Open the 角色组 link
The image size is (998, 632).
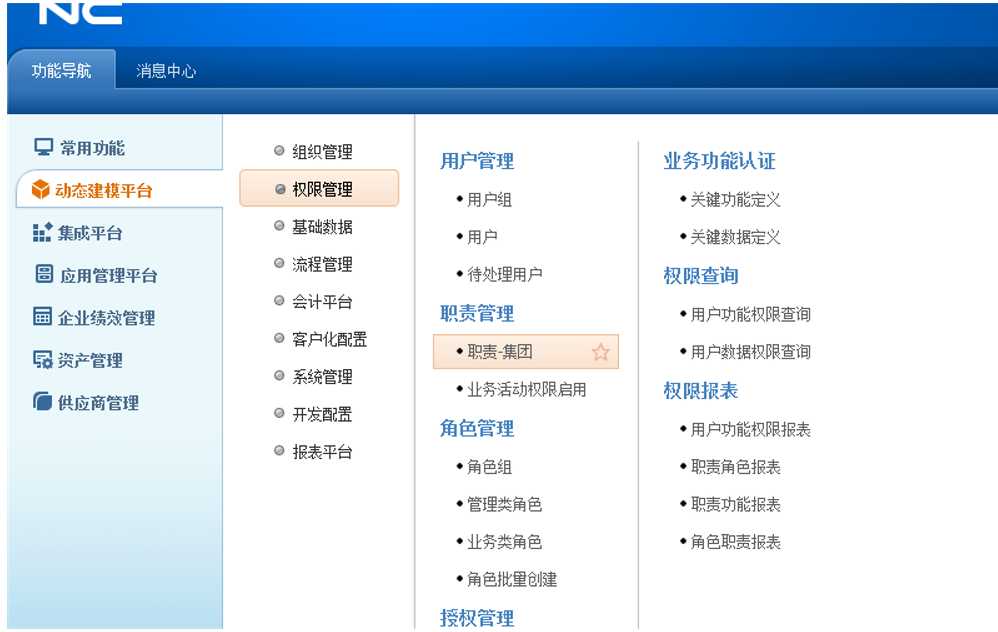click(x=489, y=467)
